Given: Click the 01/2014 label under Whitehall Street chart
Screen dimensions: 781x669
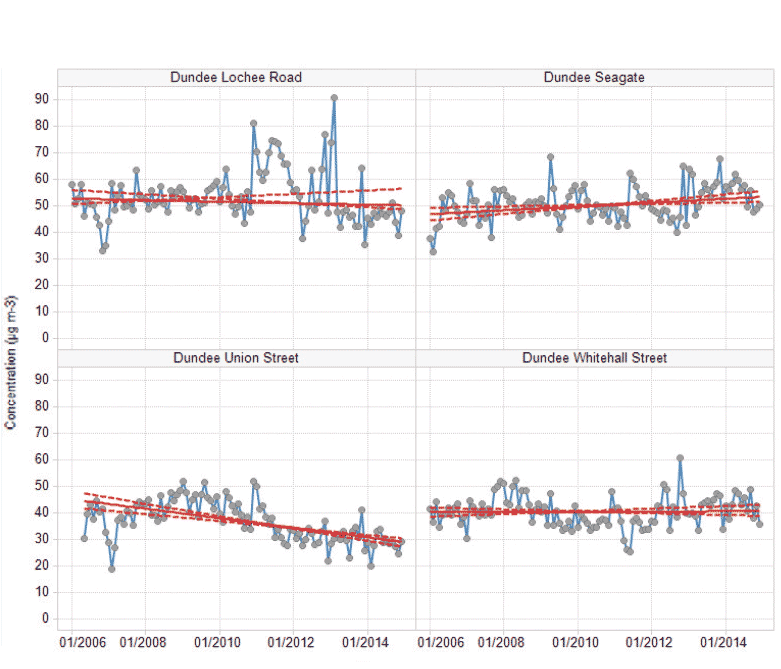Looking at the screenshot, I should pyautogui.click(x=723, y=642).
